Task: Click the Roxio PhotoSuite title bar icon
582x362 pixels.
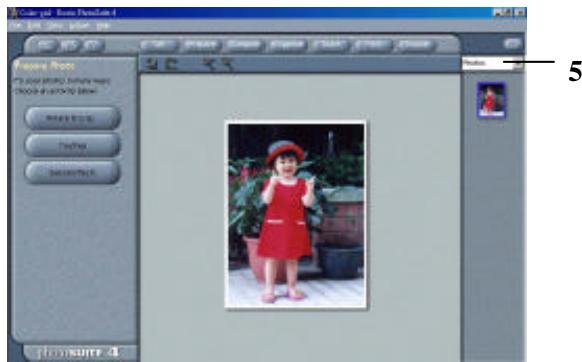Action: coord(14,13)
